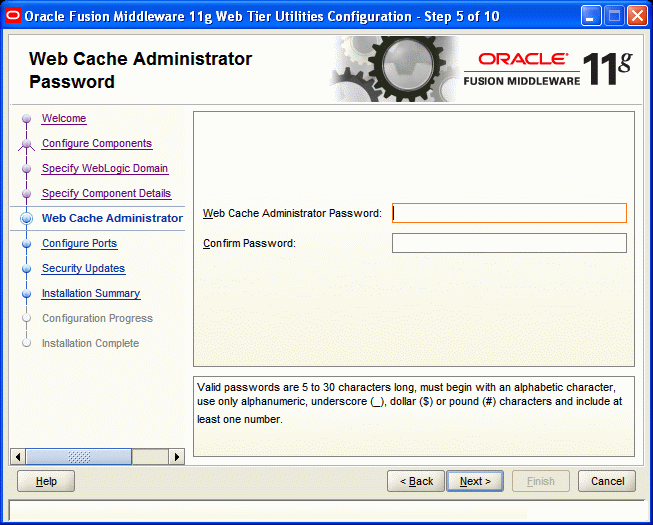Click the Confirm Password field
The width and height of the screenshot is (653, 525).
(509, 243)
